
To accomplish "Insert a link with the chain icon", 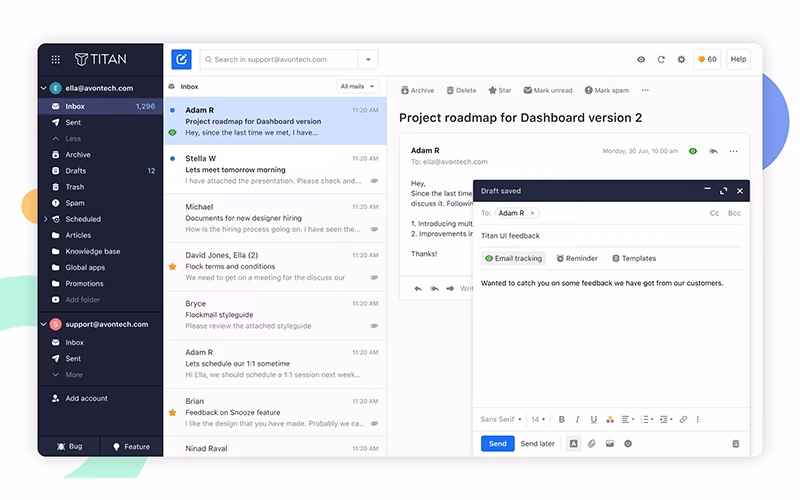I will (683, 419).
